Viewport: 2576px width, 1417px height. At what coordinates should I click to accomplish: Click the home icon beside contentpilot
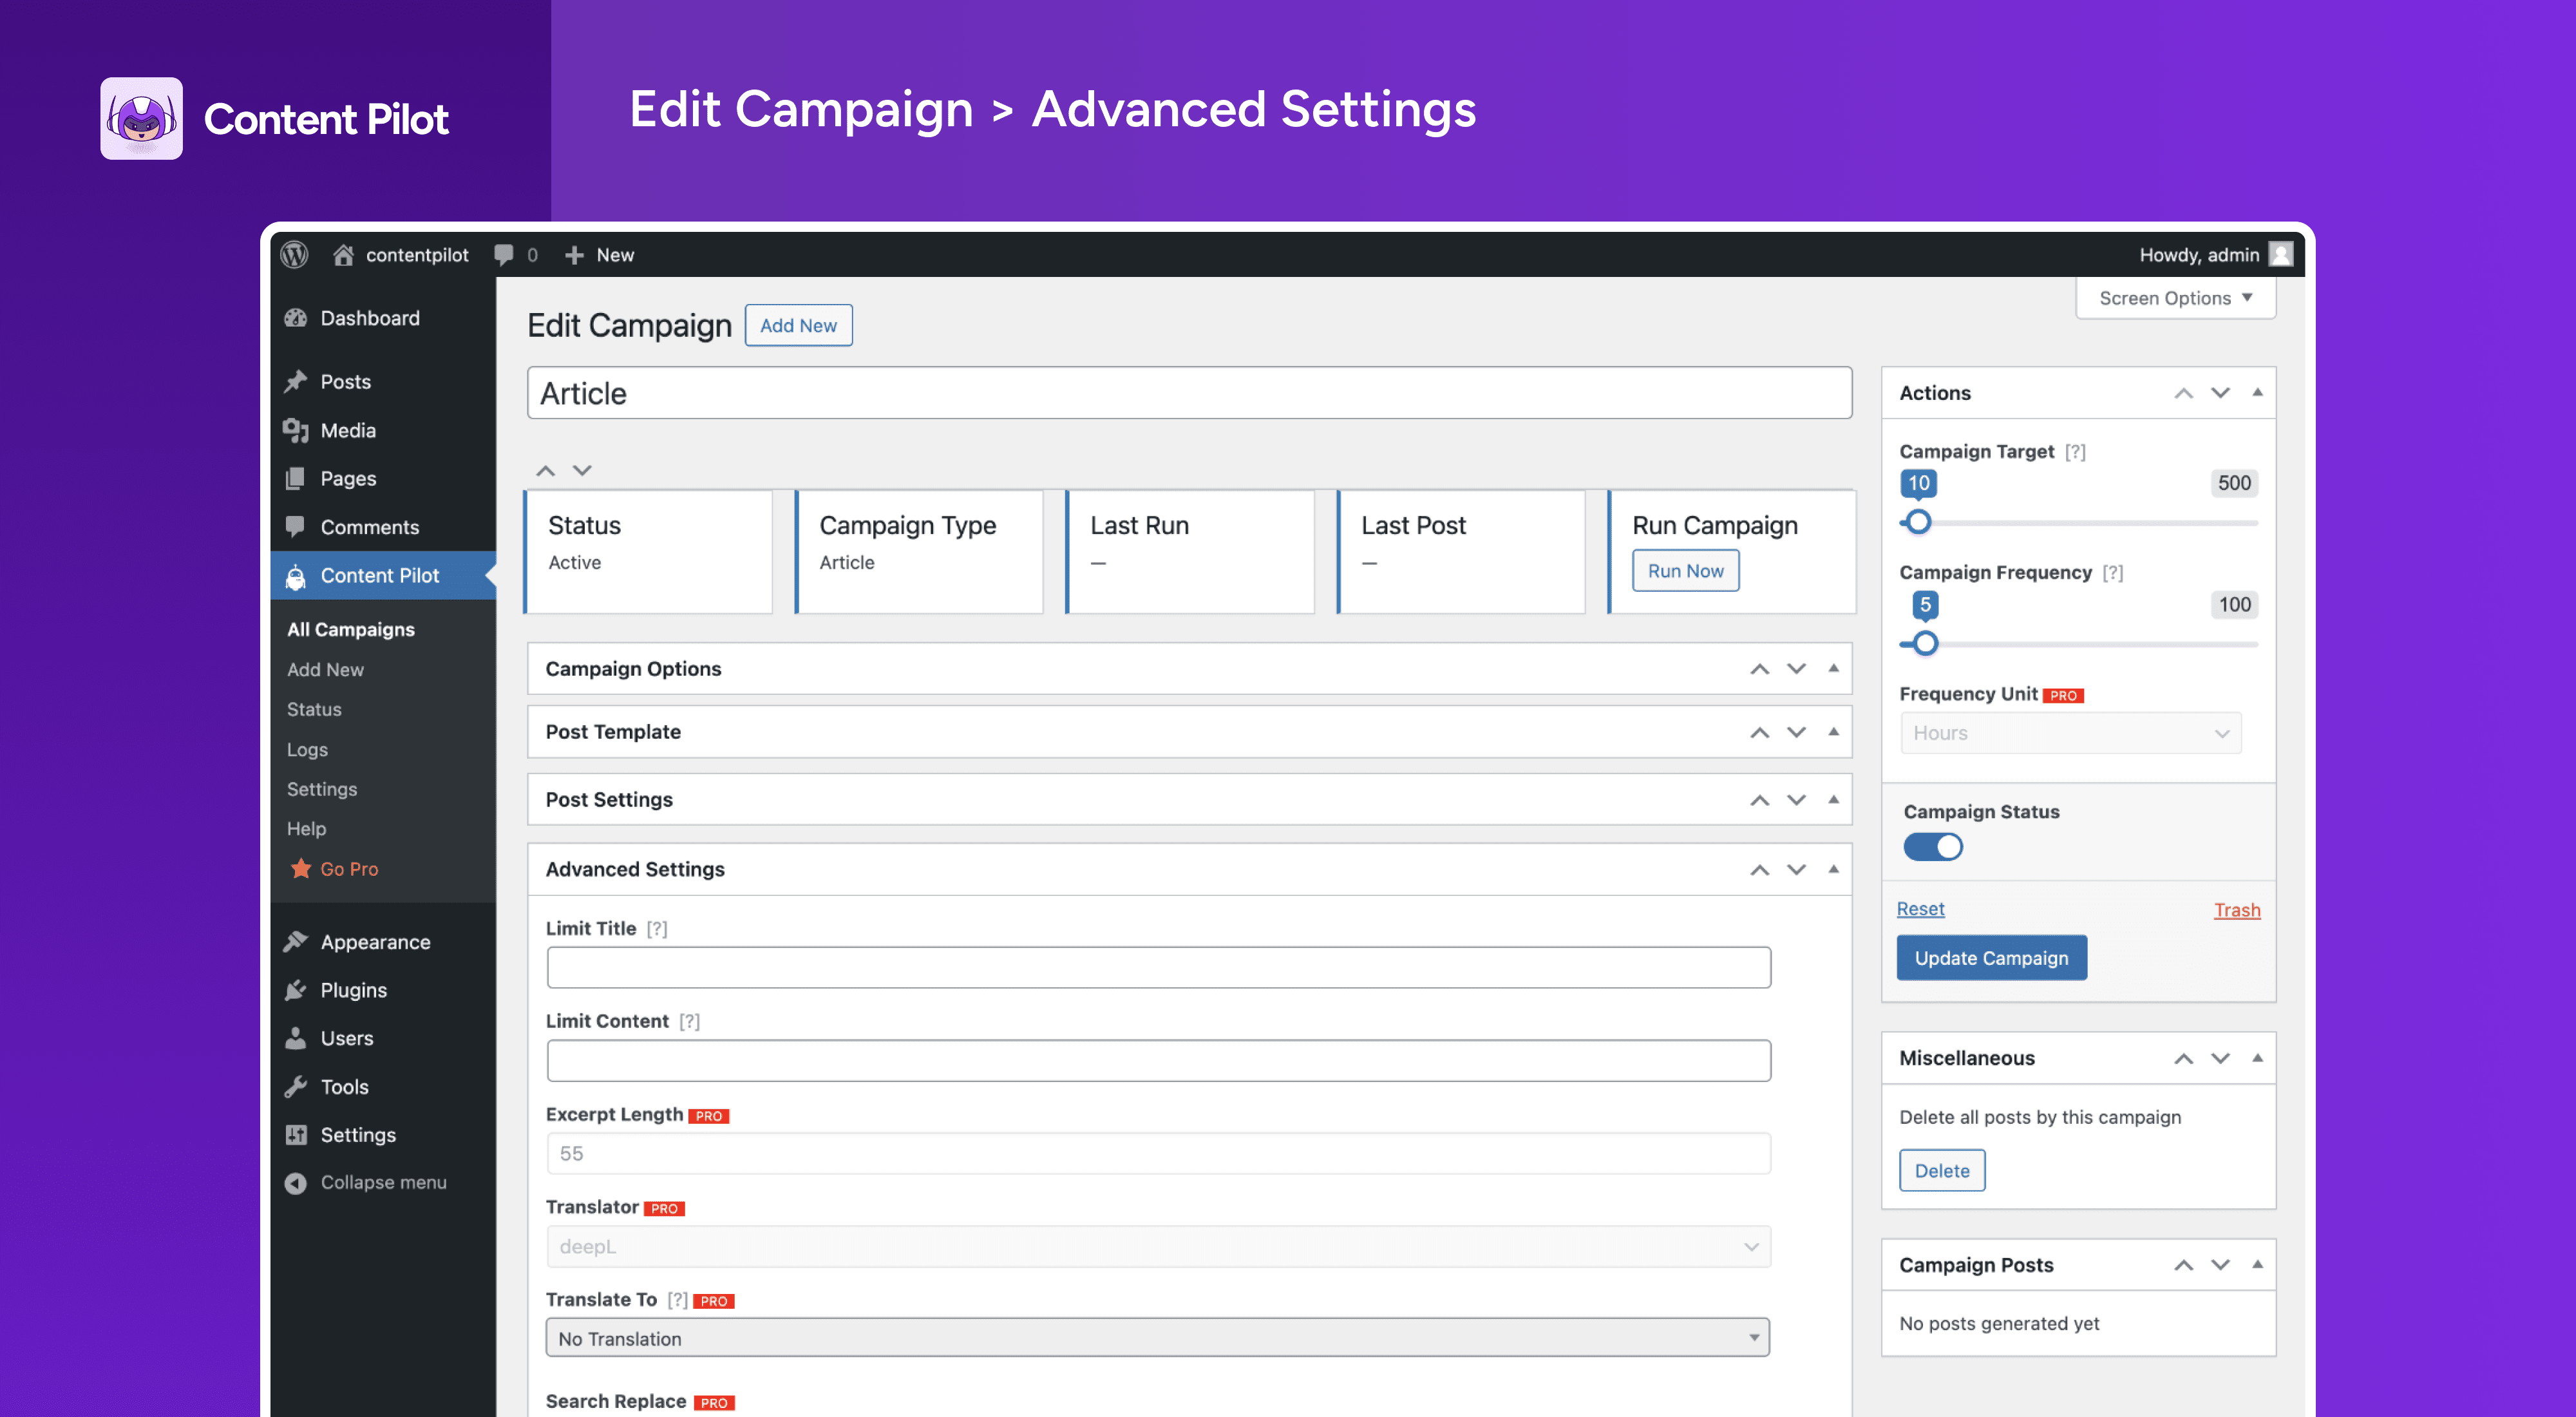tap(343, 255)
